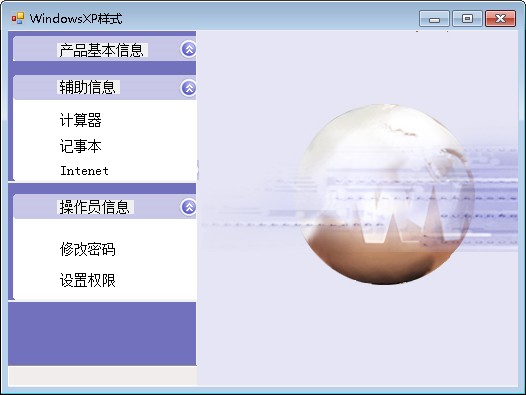Collapse the 产品基本信息 panel chevron

click(x=189, y=49)
